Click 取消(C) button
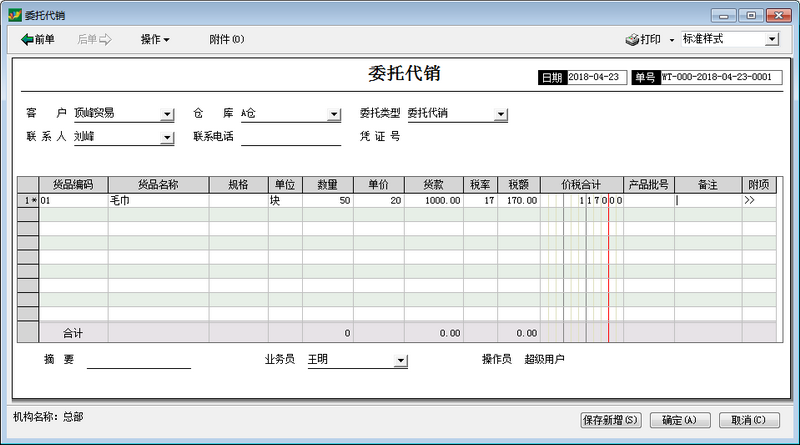The width and height of the screenshot is (800, 445). click(x=749, y=420)
